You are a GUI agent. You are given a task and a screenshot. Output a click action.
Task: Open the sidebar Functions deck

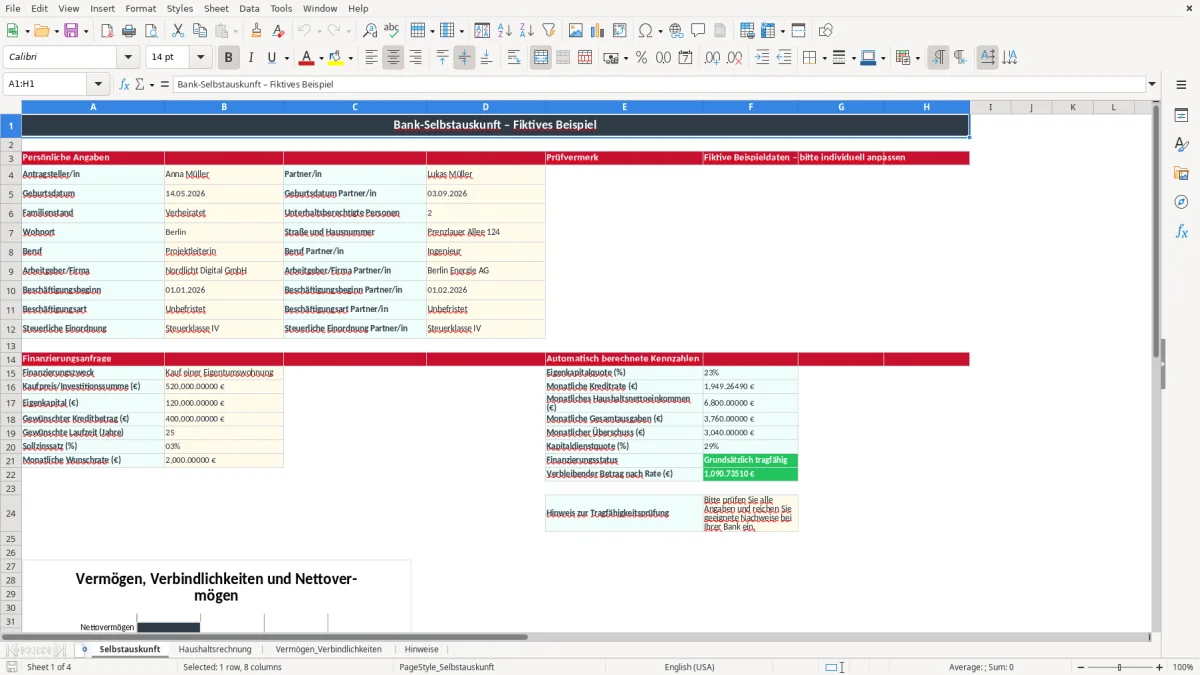(1181, 231)
